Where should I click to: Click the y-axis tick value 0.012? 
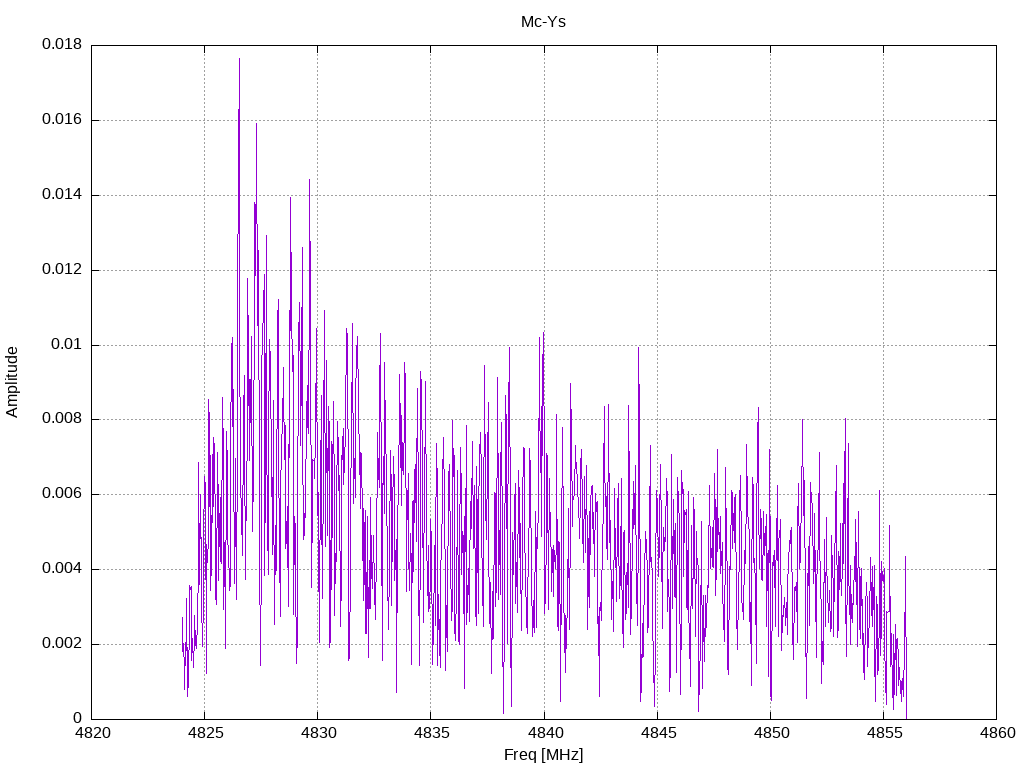point(62,270)
